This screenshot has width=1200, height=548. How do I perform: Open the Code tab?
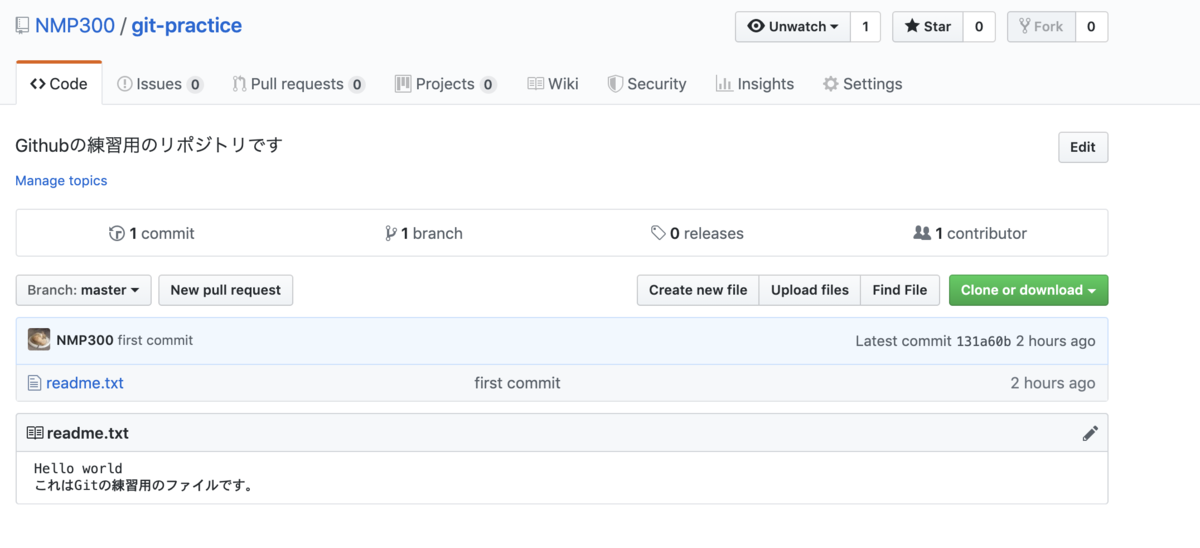pos(59,84)
